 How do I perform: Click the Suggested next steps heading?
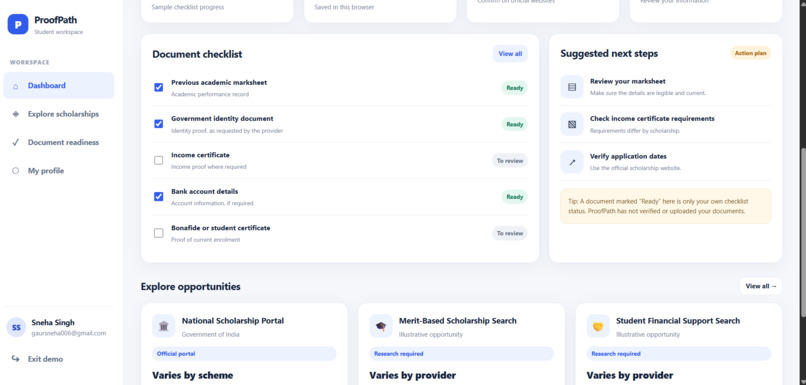[x=609, y=53]
